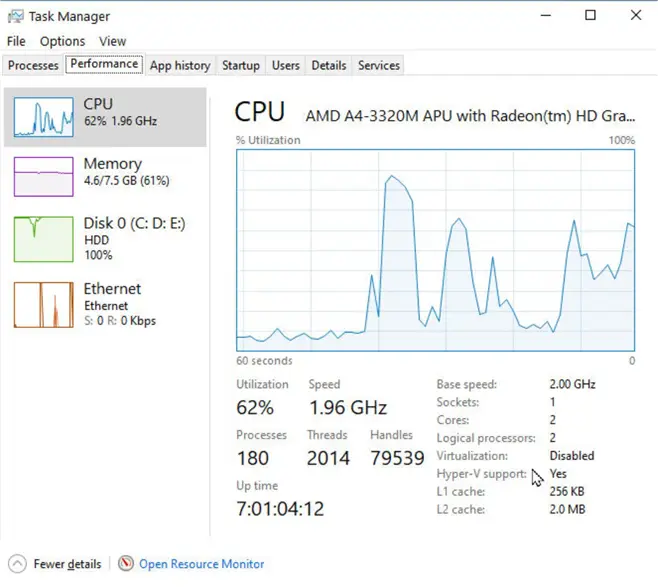The image size is (658, 587).
Task: Minimize the Task Manager window
Action: pyautogui.click(x=546, y=16)
